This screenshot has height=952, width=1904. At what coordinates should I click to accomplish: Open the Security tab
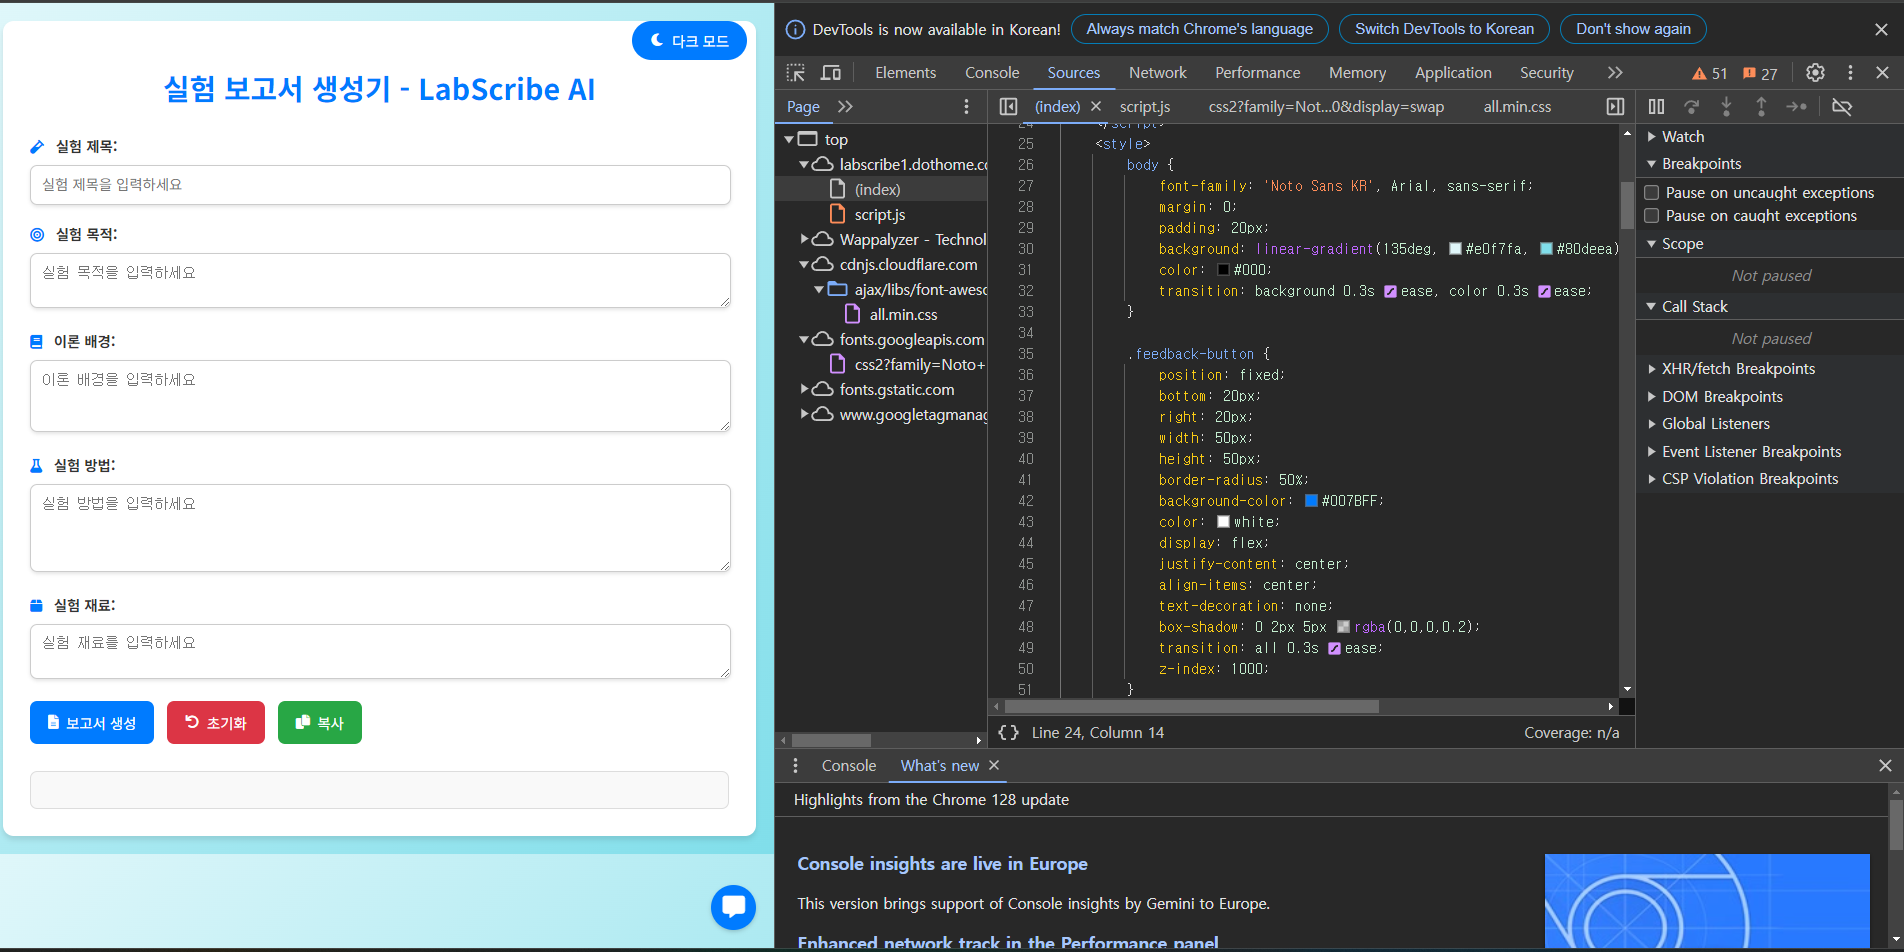tap(1546, 73)
